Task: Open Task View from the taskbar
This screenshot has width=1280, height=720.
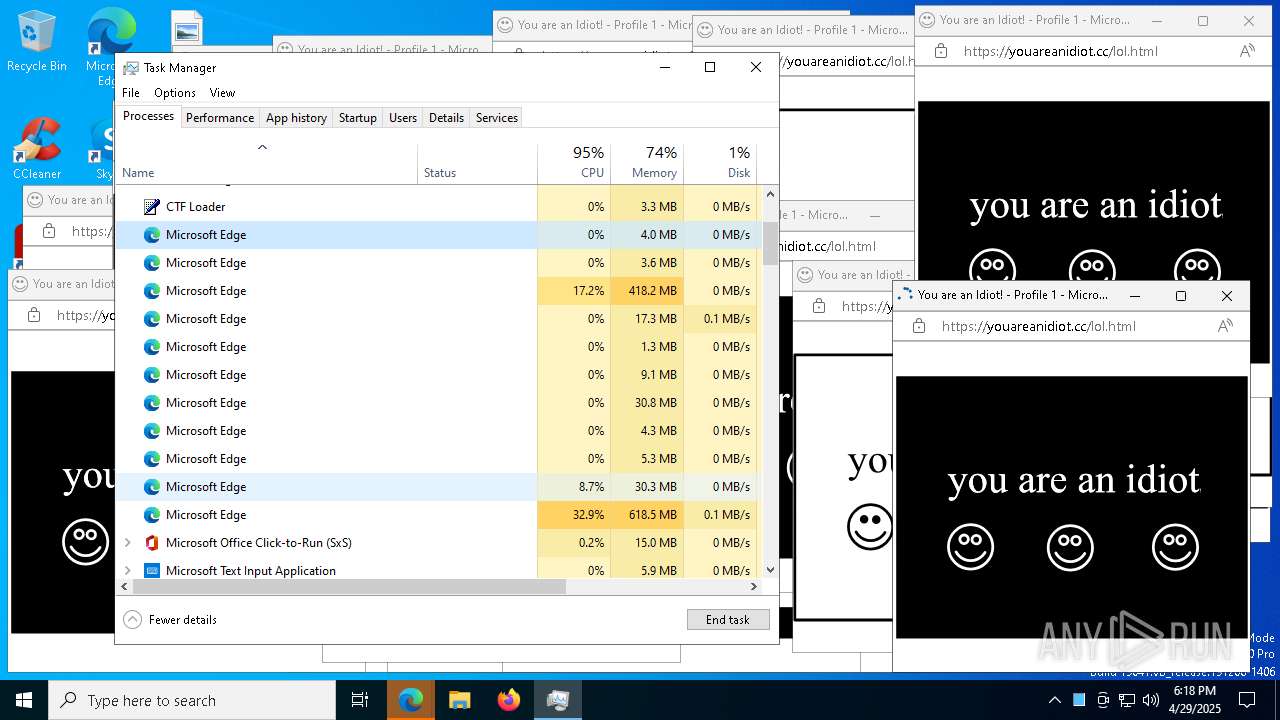Action: point(360,700)
